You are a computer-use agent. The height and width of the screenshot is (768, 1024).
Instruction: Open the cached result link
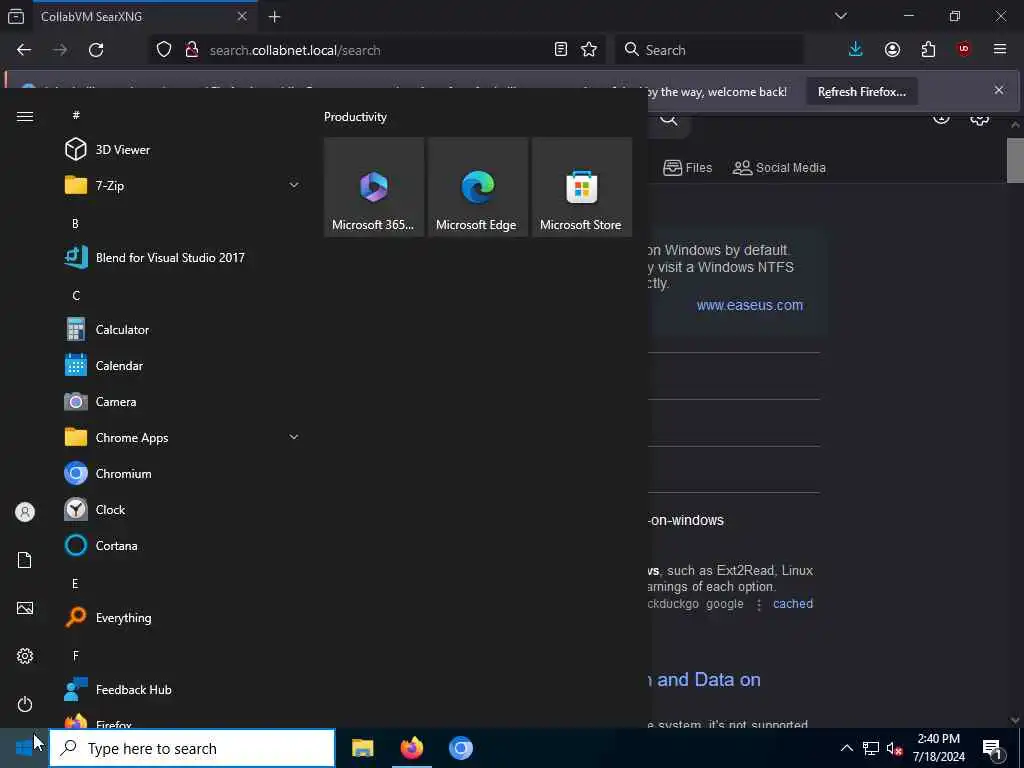click(x=793, y=603)
